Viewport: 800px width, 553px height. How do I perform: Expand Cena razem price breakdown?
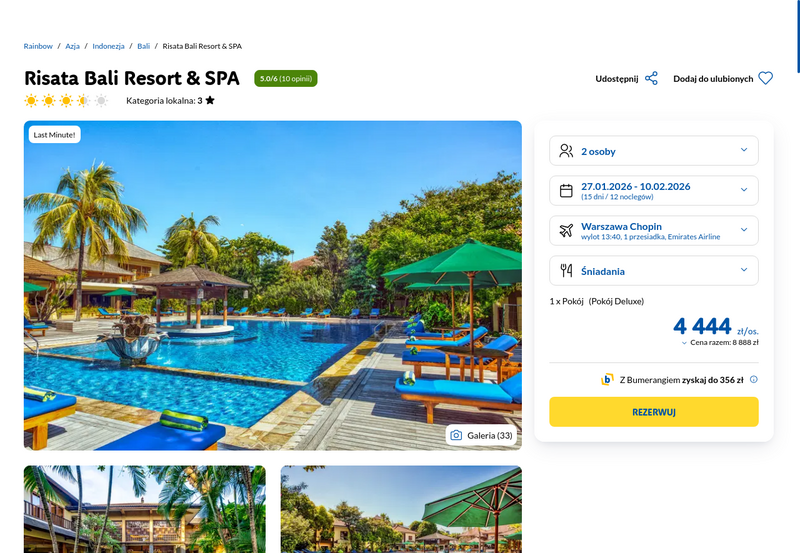tap(720, 343)
